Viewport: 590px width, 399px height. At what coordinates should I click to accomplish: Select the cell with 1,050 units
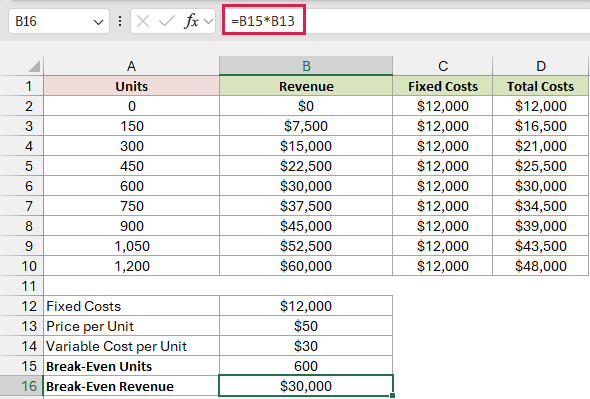click(131, 246)
